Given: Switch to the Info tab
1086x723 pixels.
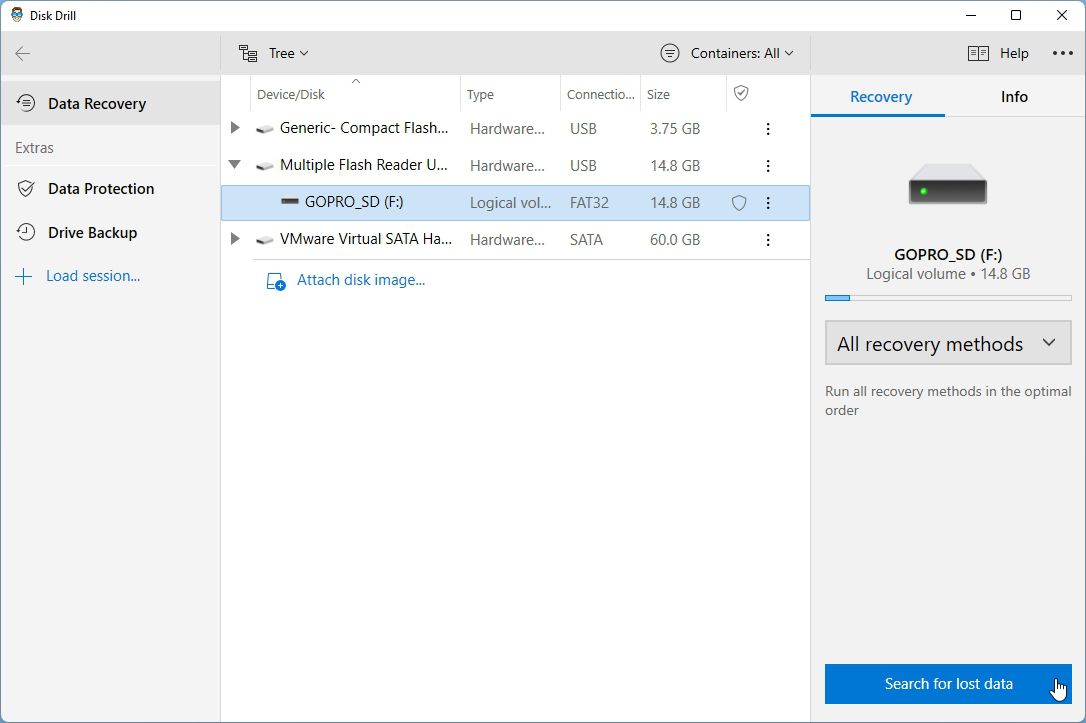Looking at the screenshot, I should 1014,97.
